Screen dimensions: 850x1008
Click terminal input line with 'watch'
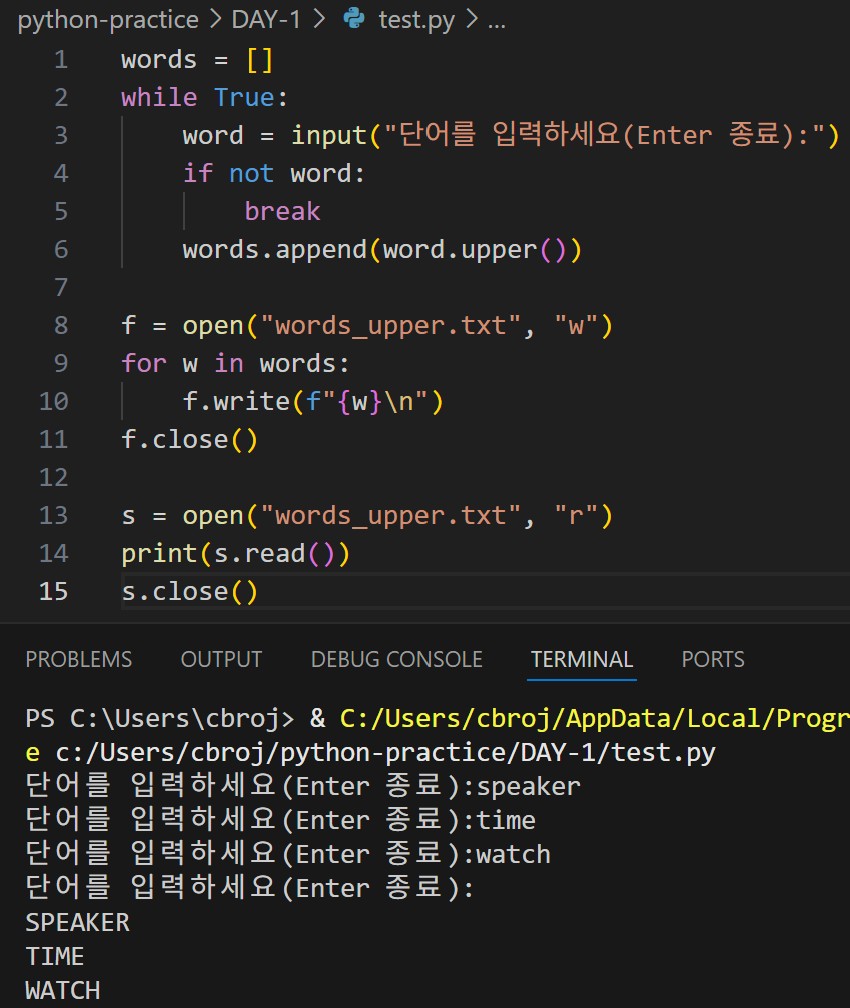(288, 854)
